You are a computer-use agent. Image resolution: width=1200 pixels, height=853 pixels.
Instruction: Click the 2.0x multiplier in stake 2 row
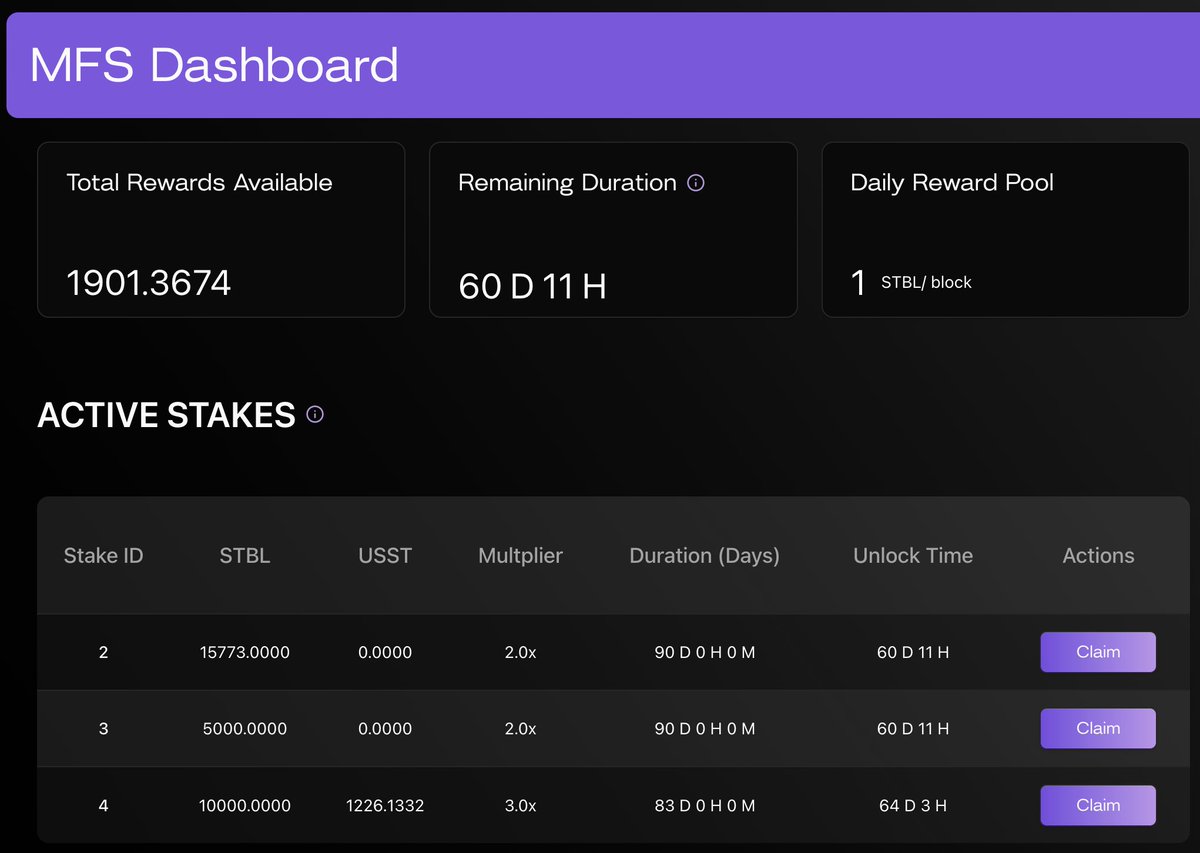521,652
